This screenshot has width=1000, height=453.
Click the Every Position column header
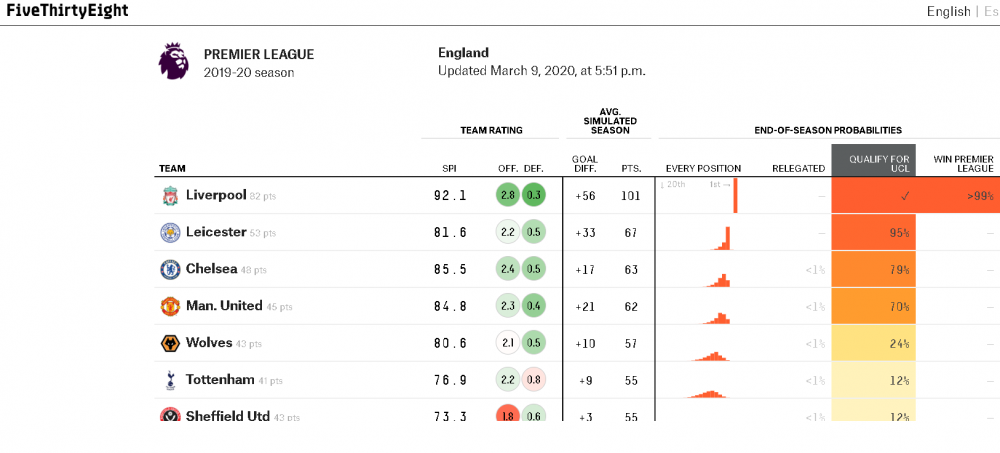point(703,169)
